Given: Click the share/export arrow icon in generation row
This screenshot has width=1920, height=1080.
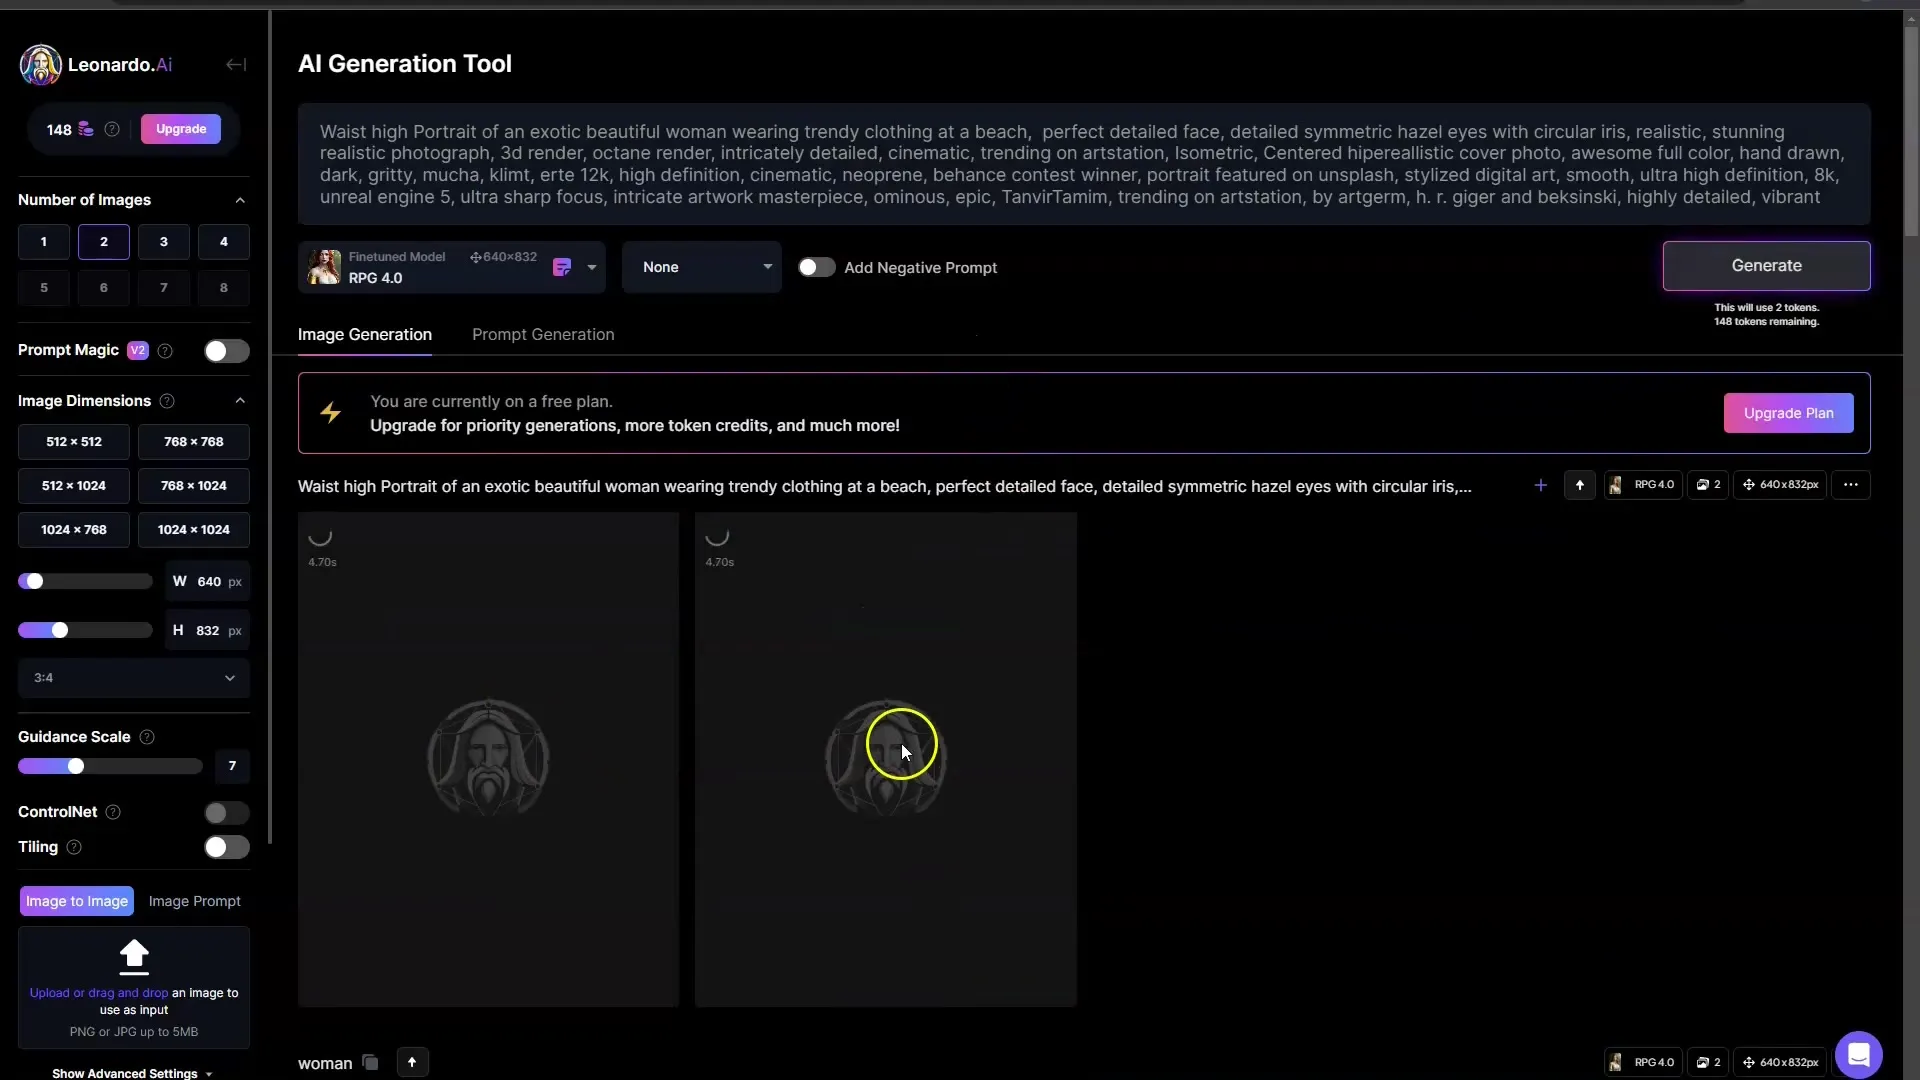Looking at the screenshot, I should point(1581,485).
